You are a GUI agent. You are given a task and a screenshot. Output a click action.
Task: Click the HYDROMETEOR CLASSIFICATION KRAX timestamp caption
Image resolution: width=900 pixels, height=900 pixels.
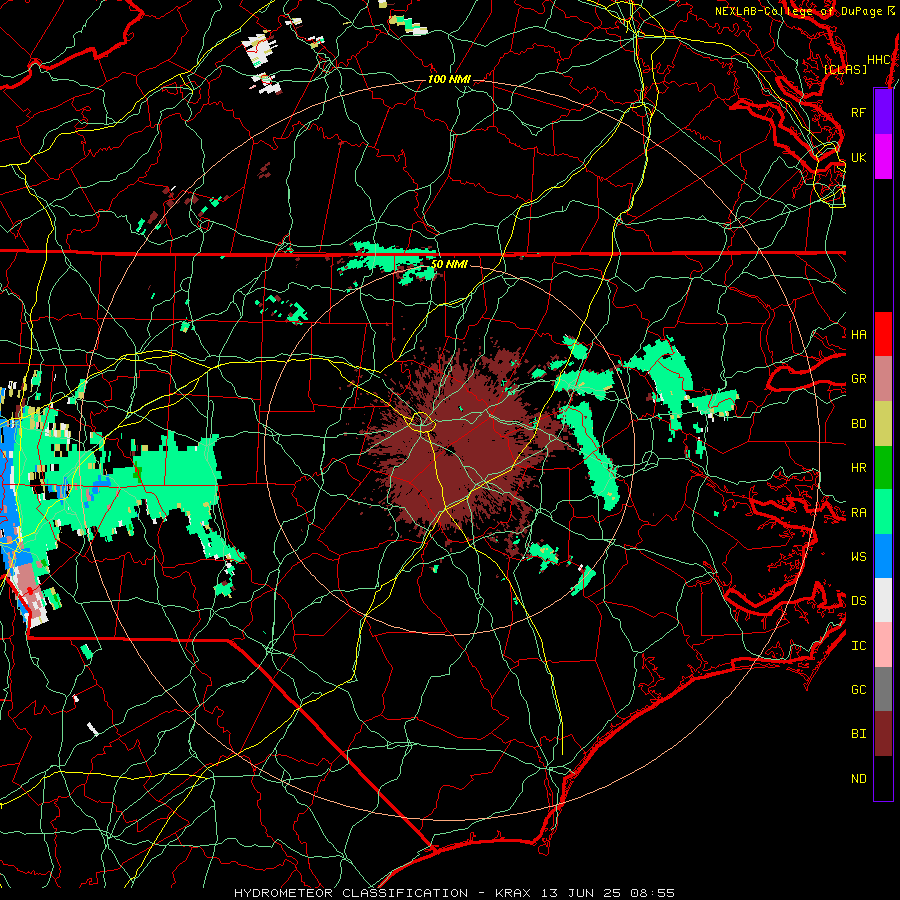[x=454, y=893]
